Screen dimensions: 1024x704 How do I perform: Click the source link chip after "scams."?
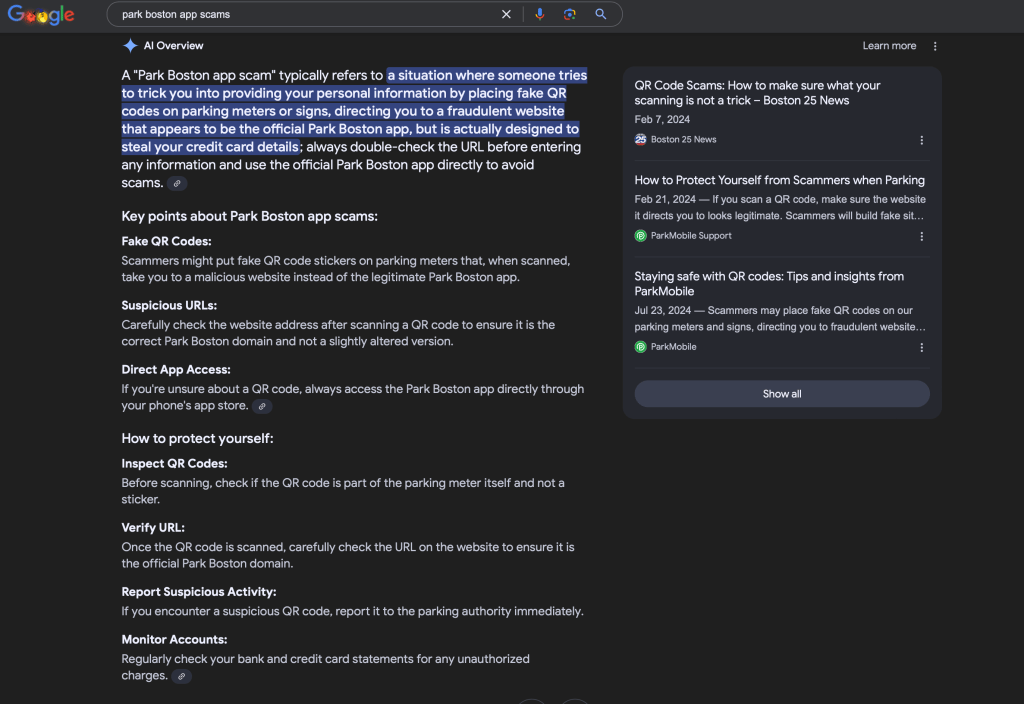pos(177,184)
